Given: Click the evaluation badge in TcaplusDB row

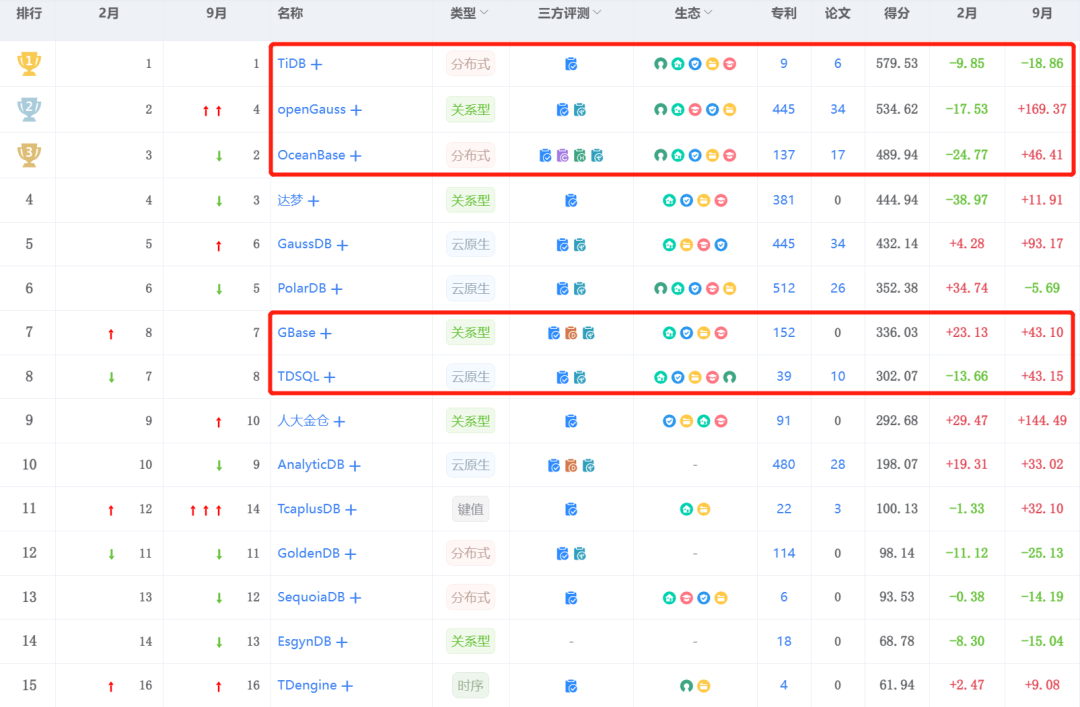Looking at the screenshot, I should [x=571, y=509].
